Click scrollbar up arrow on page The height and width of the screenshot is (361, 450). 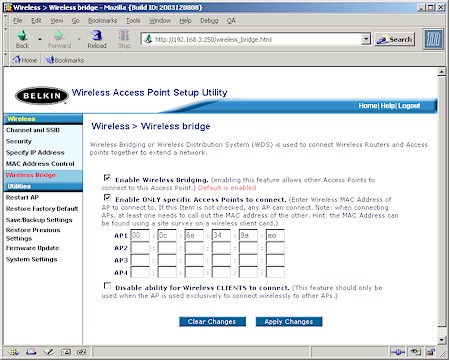[442, 71]
